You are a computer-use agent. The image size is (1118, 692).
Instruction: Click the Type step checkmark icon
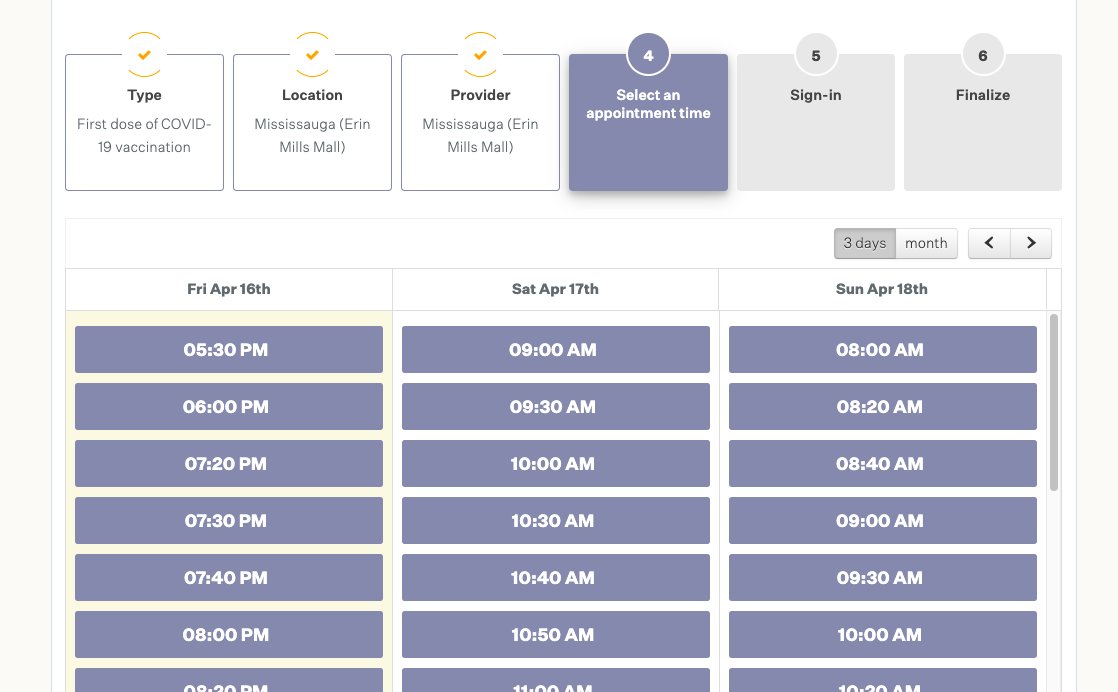coord(144,55)
